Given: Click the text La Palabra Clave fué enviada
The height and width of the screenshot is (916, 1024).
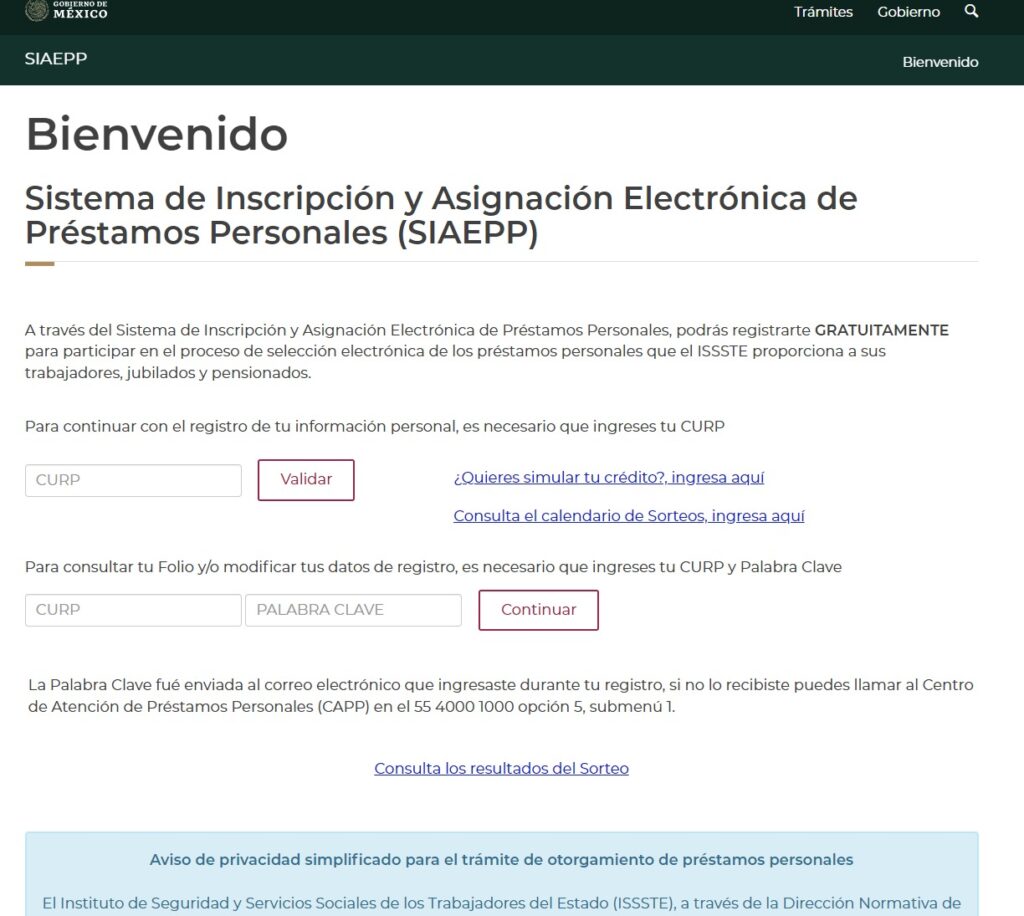Looking at the screenshot, I should [x=501, y=695].
